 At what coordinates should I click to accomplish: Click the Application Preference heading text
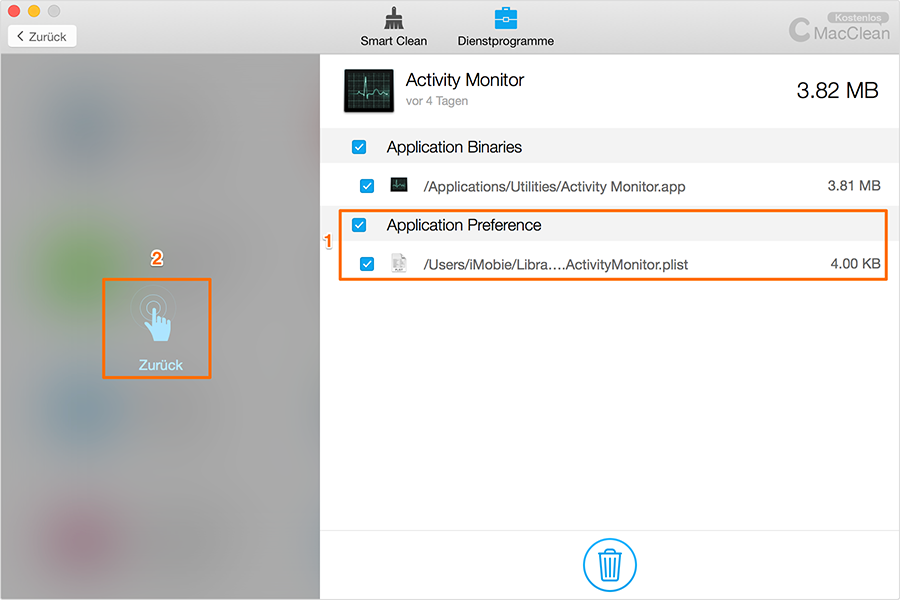464,225
